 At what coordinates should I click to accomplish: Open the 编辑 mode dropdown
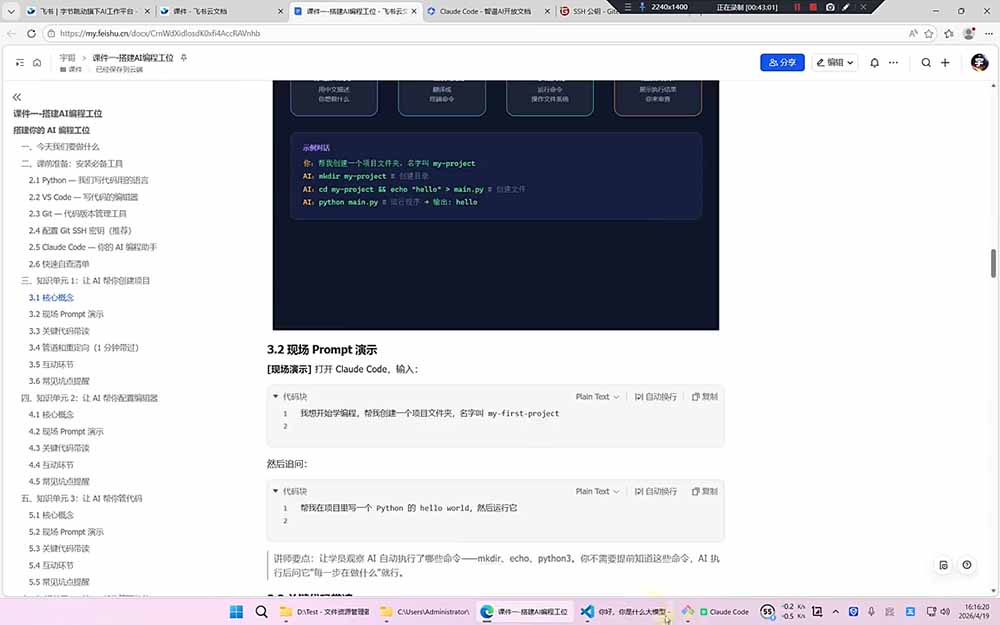tap(834, 62)
